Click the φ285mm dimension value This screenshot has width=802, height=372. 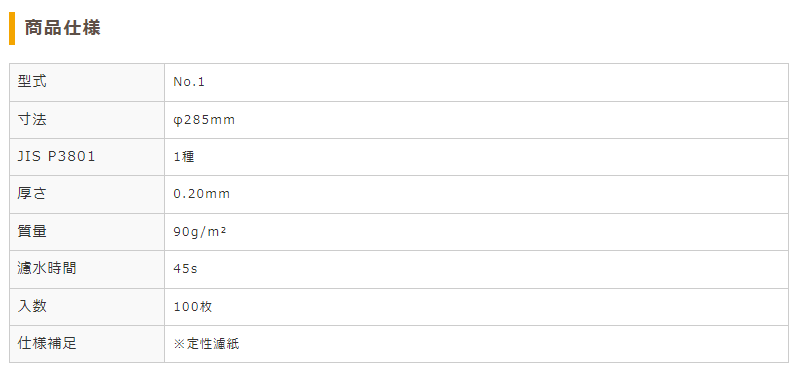point(204,120)
